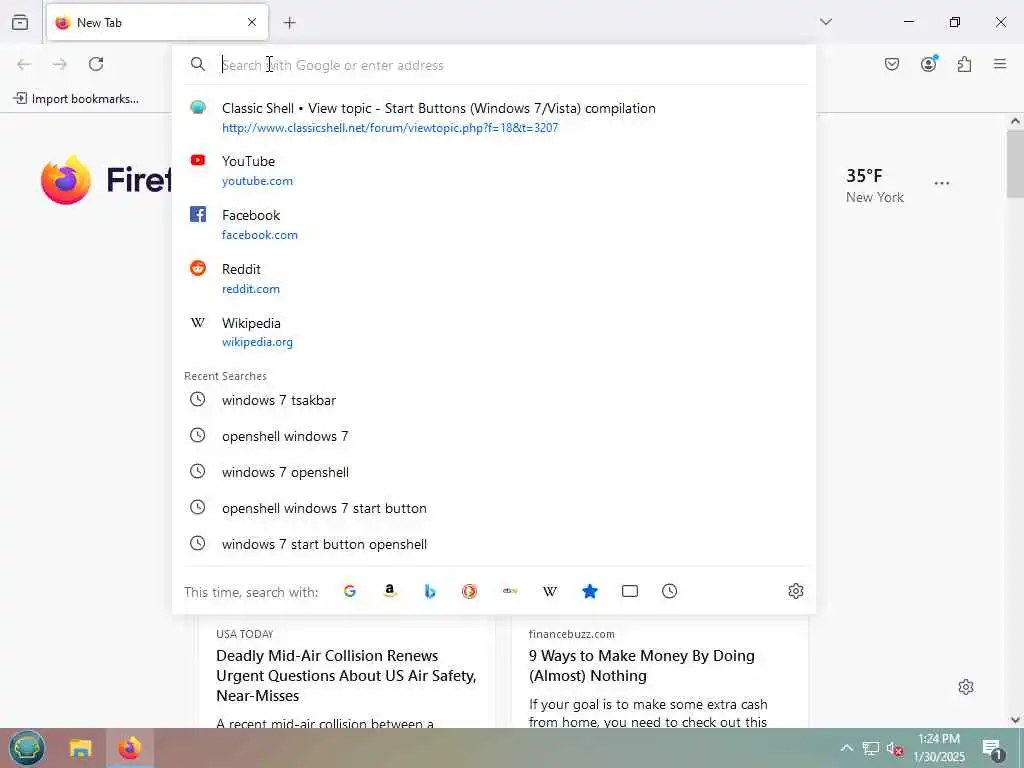Open the Facebook suggestion
Viewport: 1024px width, 768px height.
click(x=494, y=224)
